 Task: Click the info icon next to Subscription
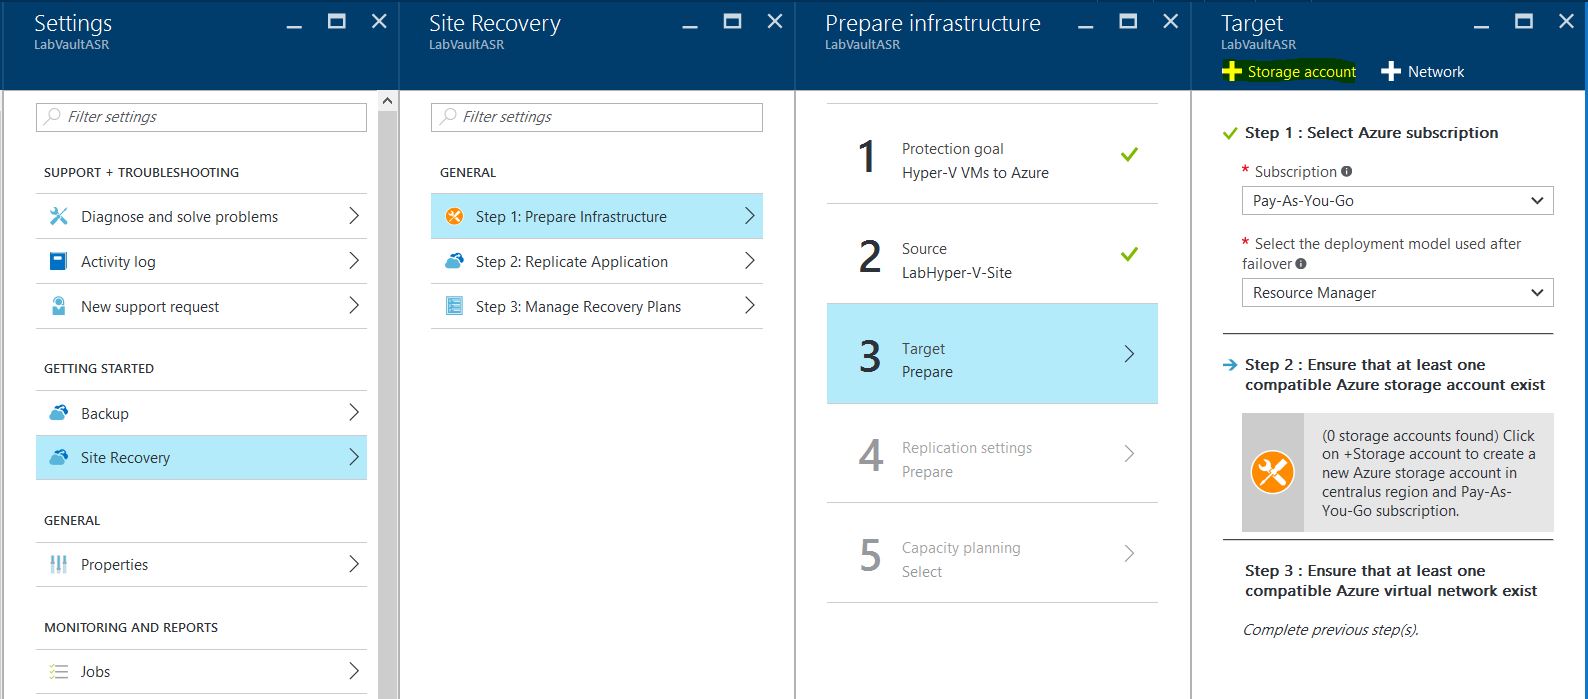[1347, 171]
